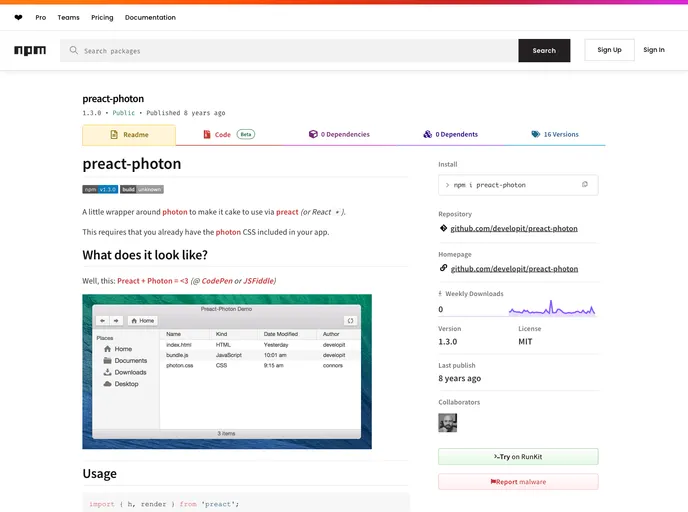688x512 pixels.
Task: Switch to the Code Beta tab
Action: 229,134
